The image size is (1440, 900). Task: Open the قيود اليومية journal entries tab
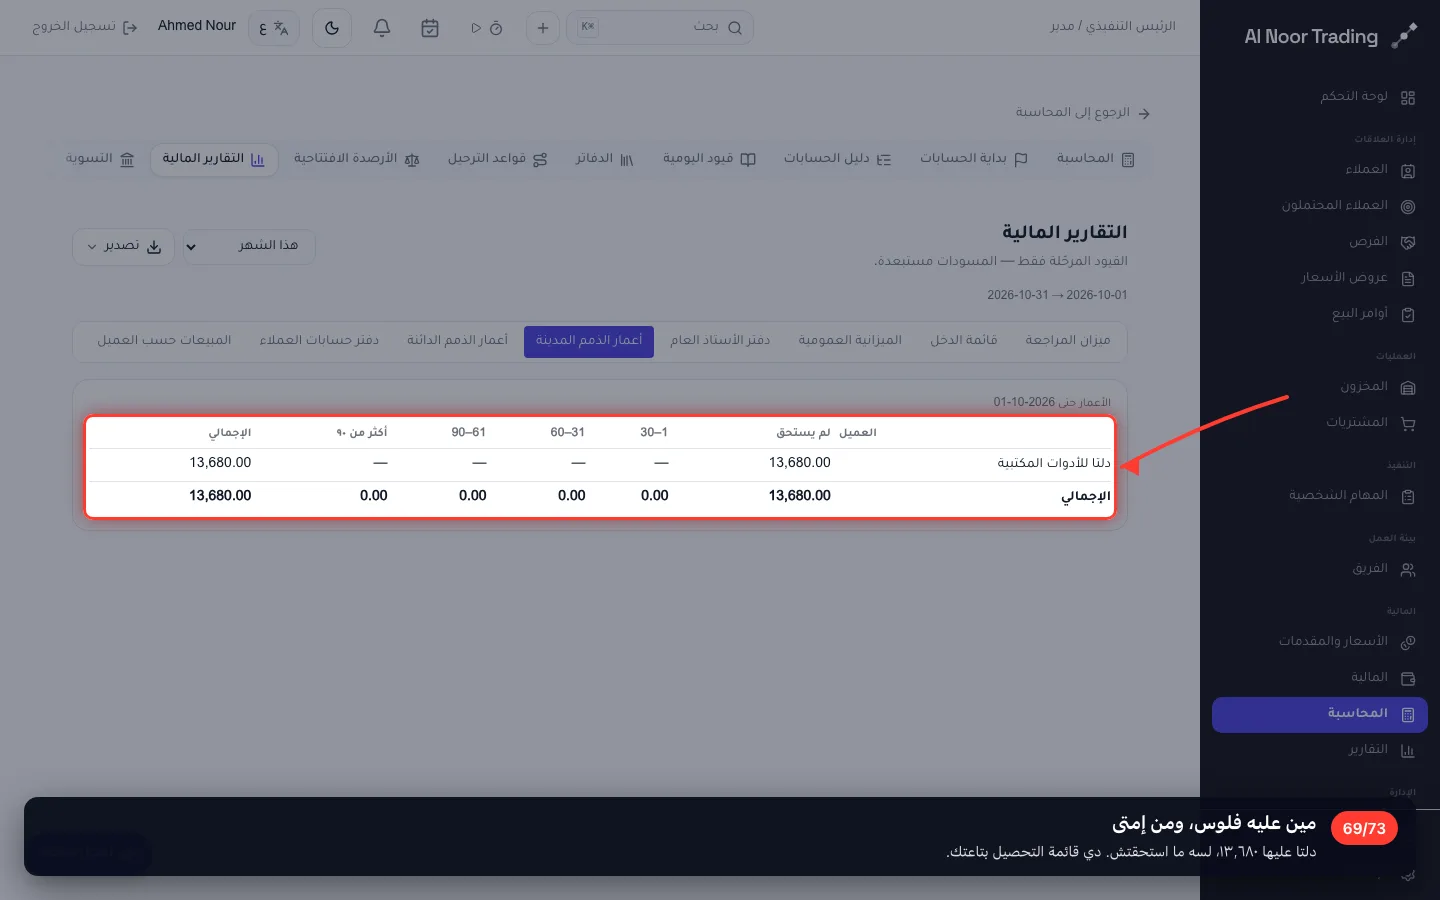pyautogui.click(x=709, y=159)
